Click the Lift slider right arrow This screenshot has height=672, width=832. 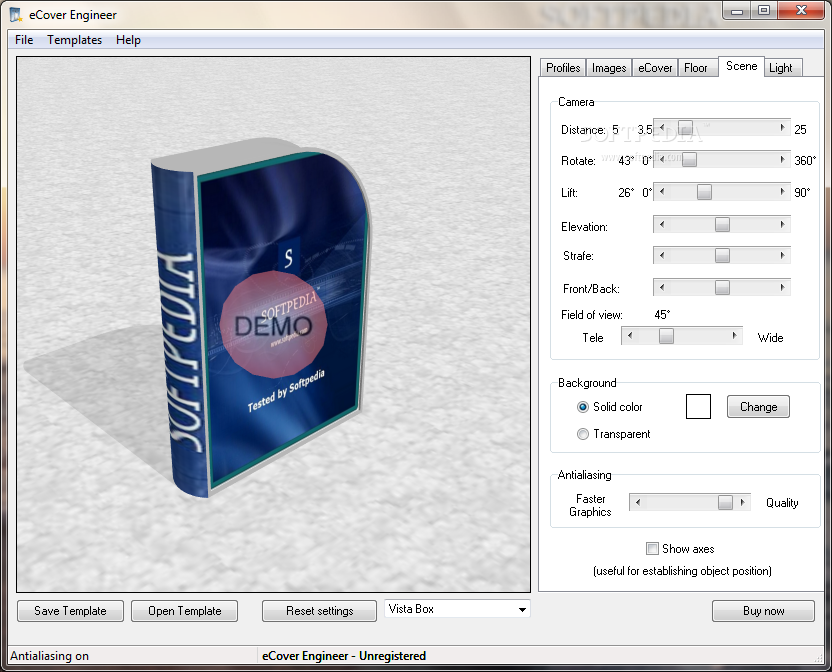click(782, 192)
